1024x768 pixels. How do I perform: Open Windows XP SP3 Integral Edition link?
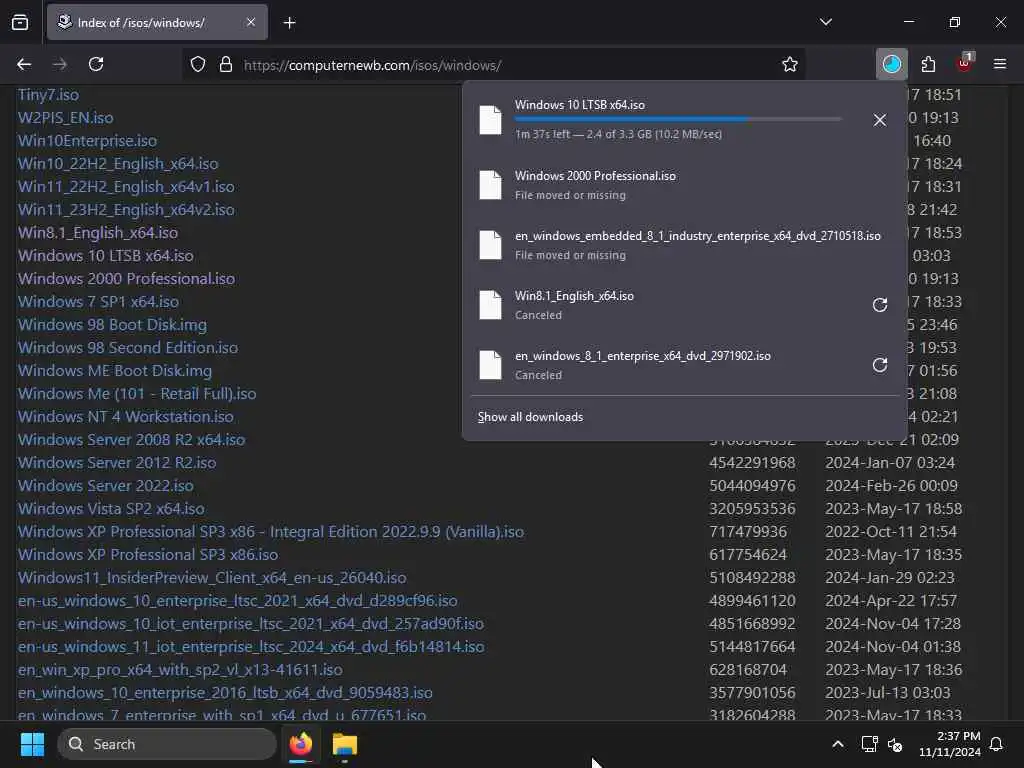270,532
